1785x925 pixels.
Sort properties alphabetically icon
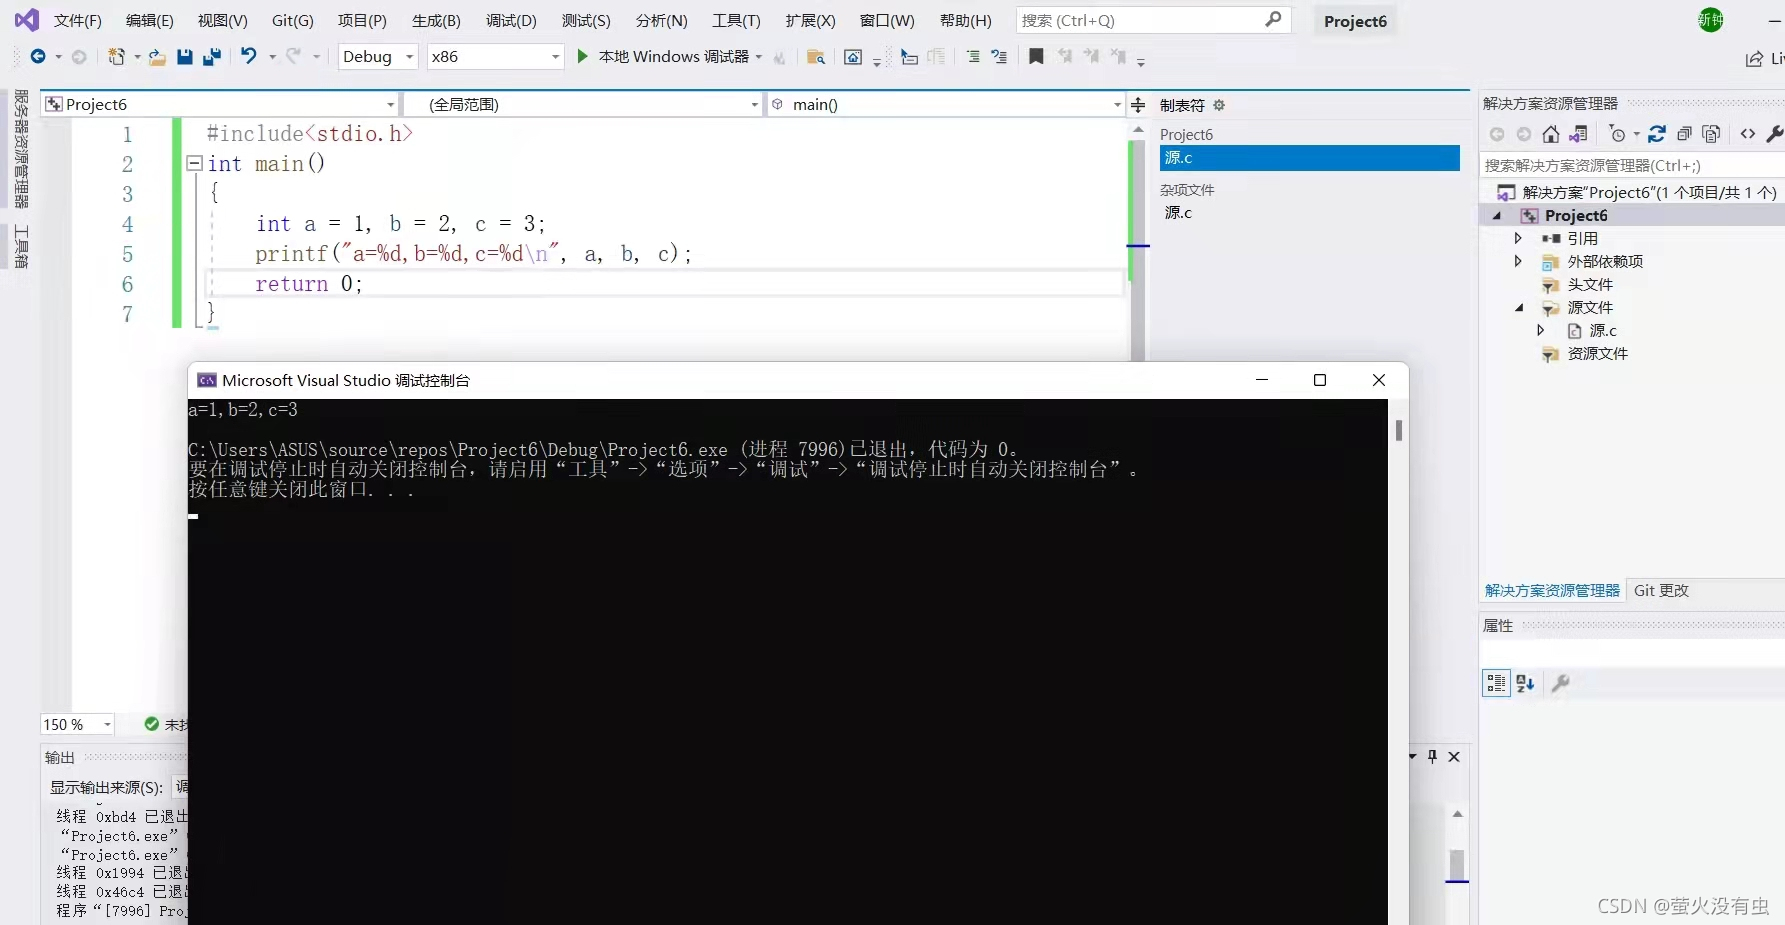[1525, 683]
